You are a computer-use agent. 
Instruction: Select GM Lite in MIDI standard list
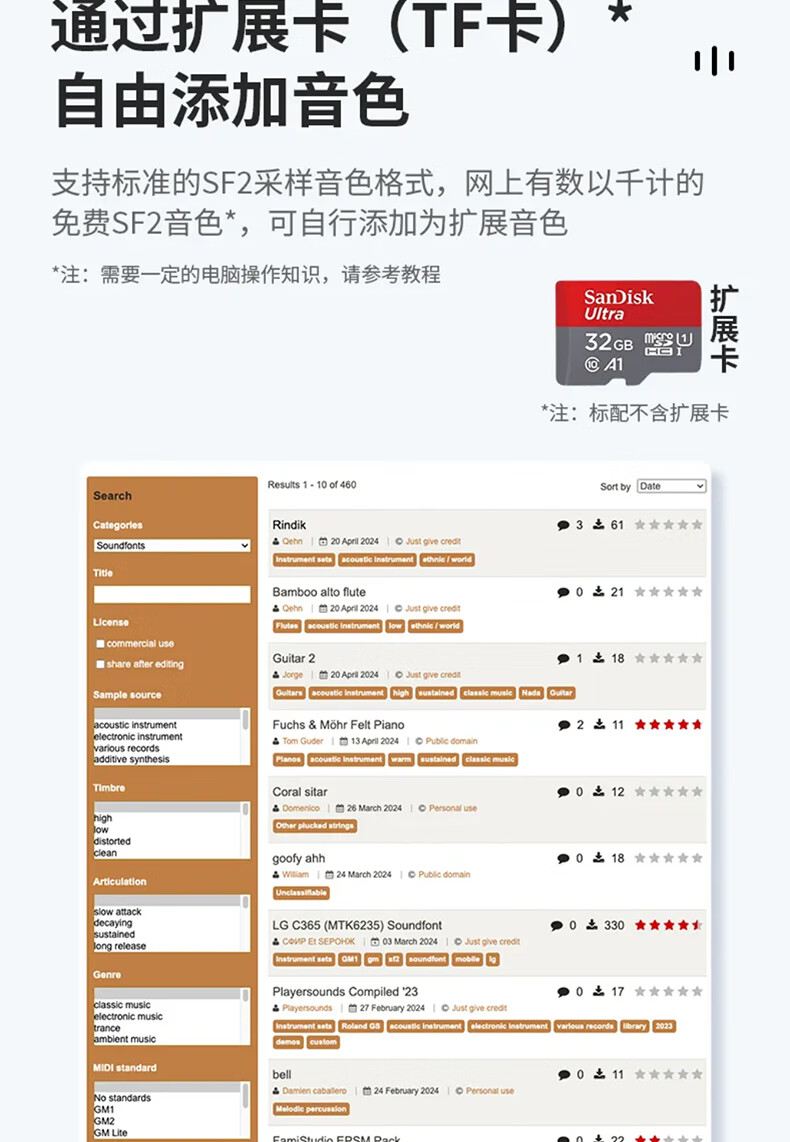tap(111, 1133)
